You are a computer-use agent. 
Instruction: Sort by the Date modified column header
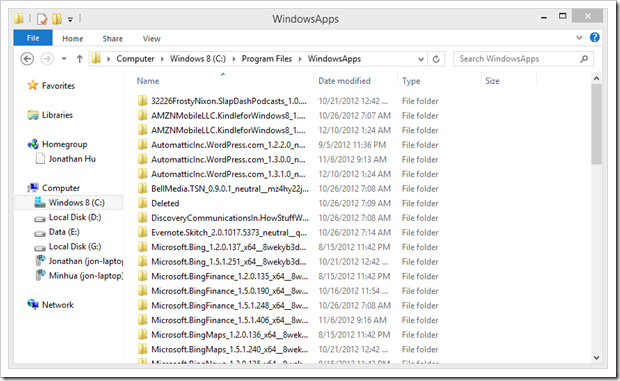[x=344, y=81]
